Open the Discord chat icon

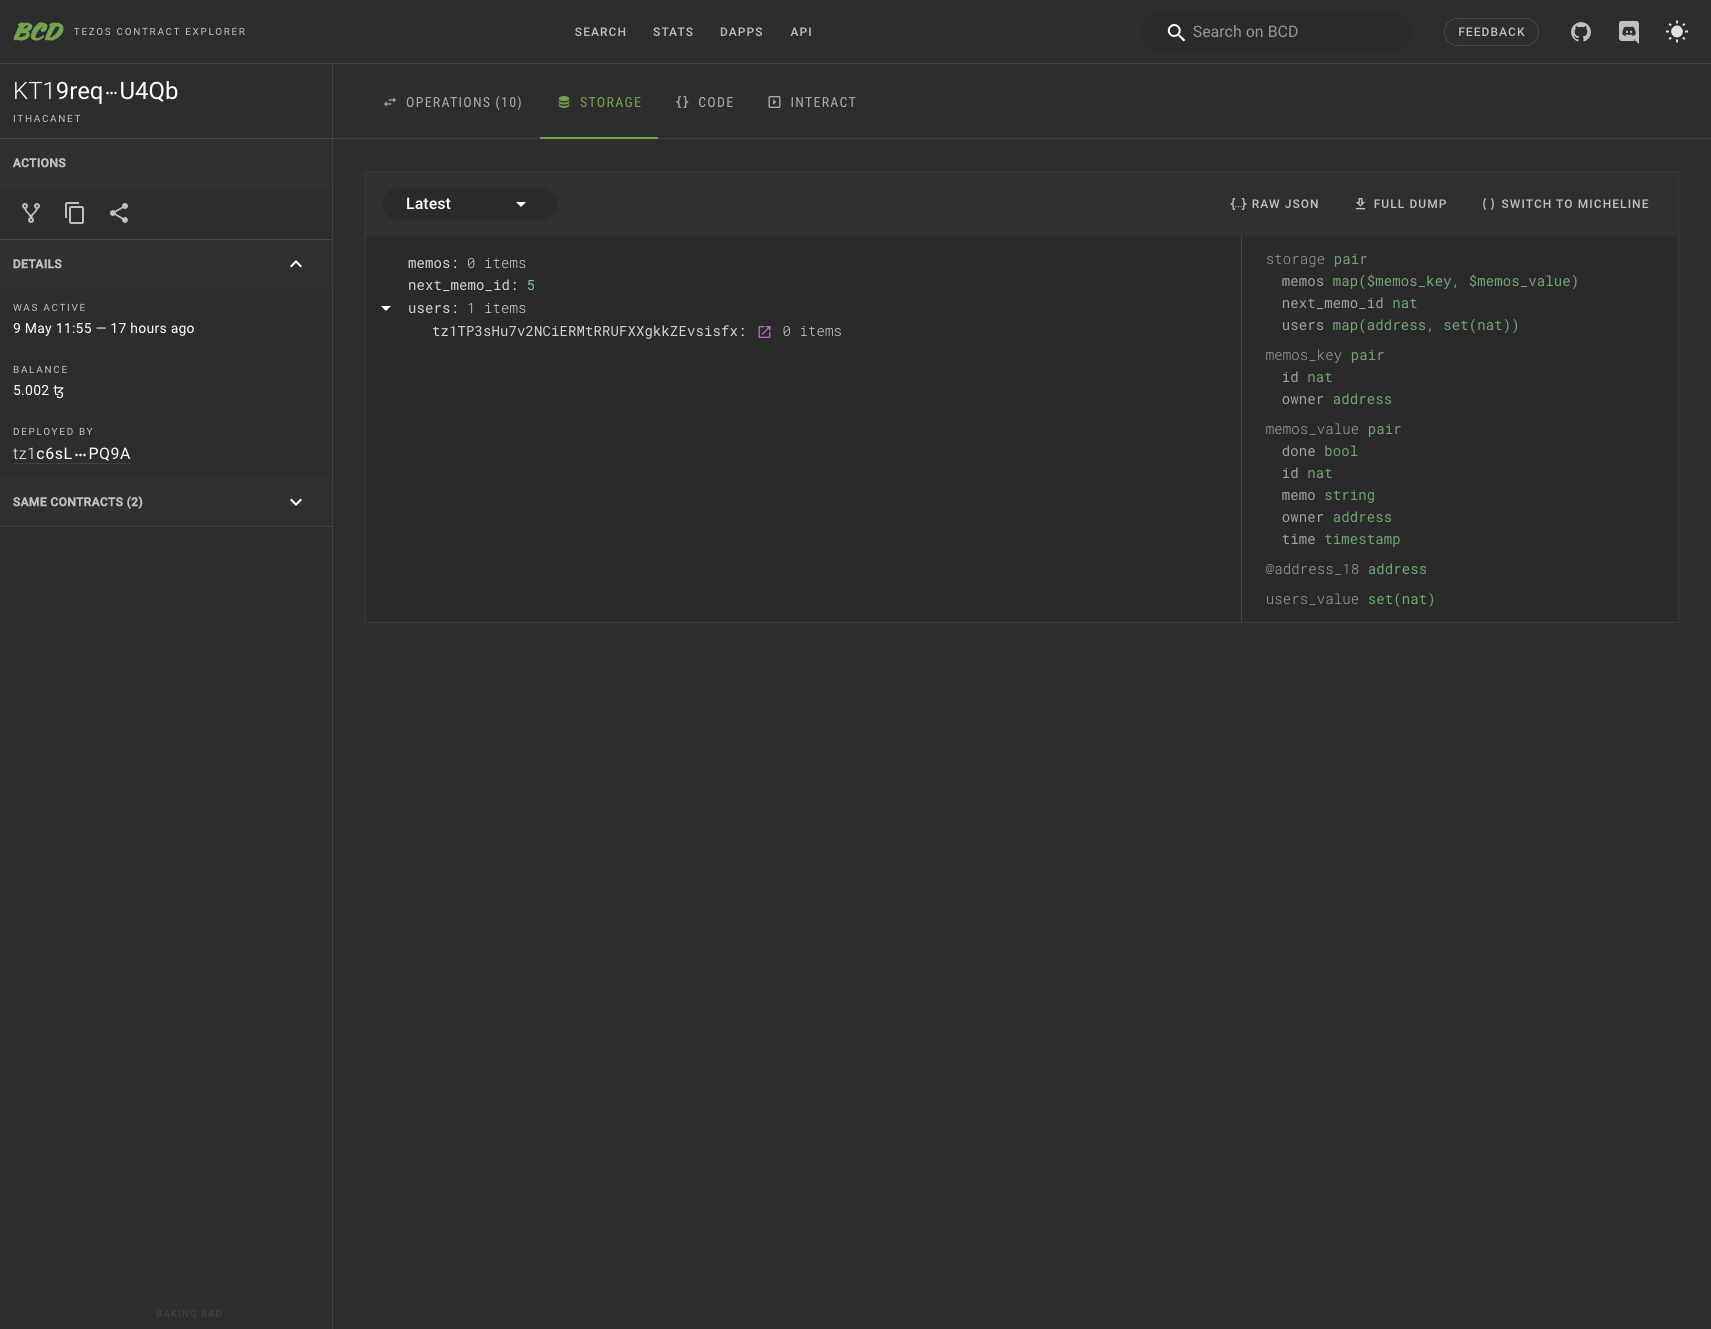click(1629, 32)
